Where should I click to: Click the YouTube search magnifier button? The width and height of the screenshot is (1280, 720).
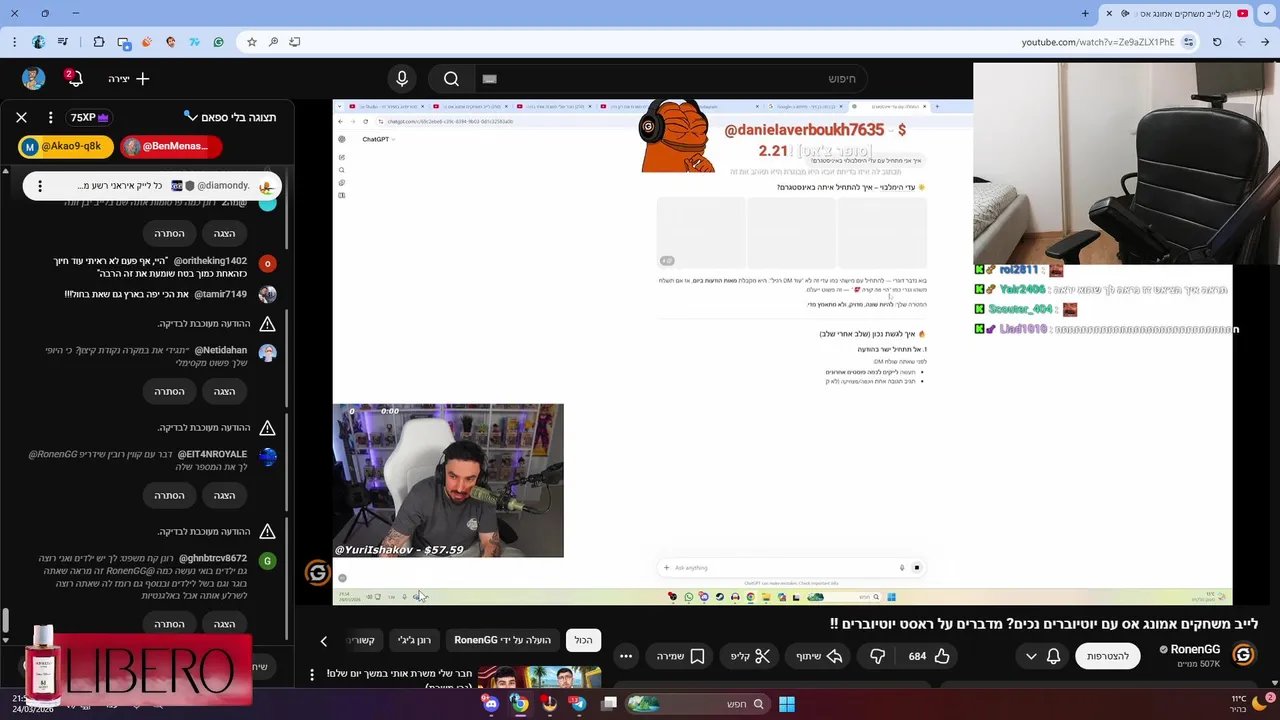click(451, 79)
